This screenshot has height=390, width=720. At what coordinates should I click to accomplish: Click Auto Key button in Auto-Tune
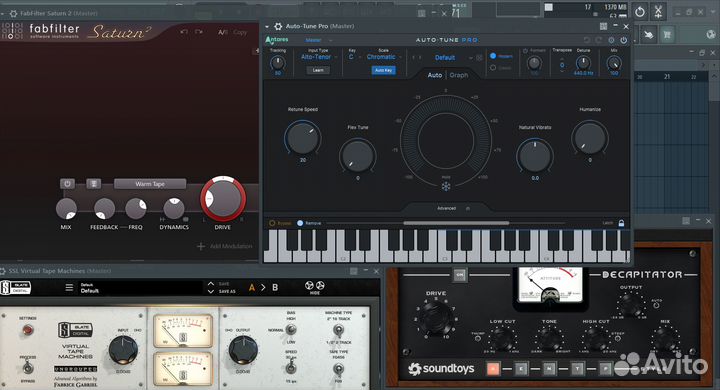[383, 70]
